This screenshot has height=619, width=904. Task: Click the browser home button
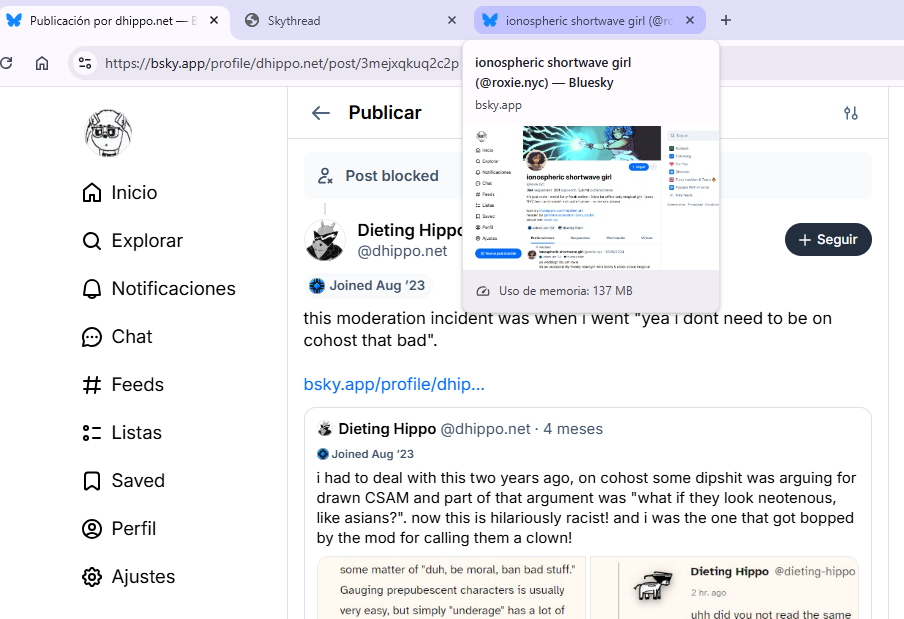click(42, 63)
